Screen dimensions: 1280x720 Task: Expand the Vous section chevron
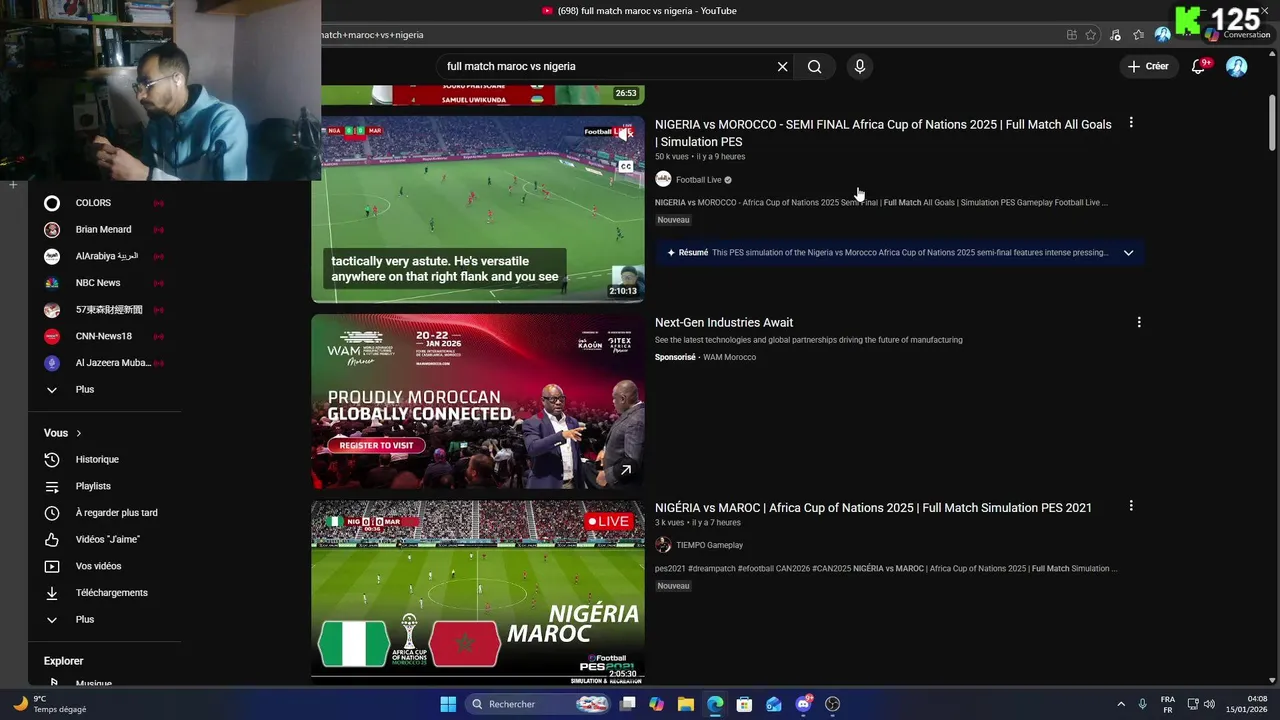coord(78,433)
